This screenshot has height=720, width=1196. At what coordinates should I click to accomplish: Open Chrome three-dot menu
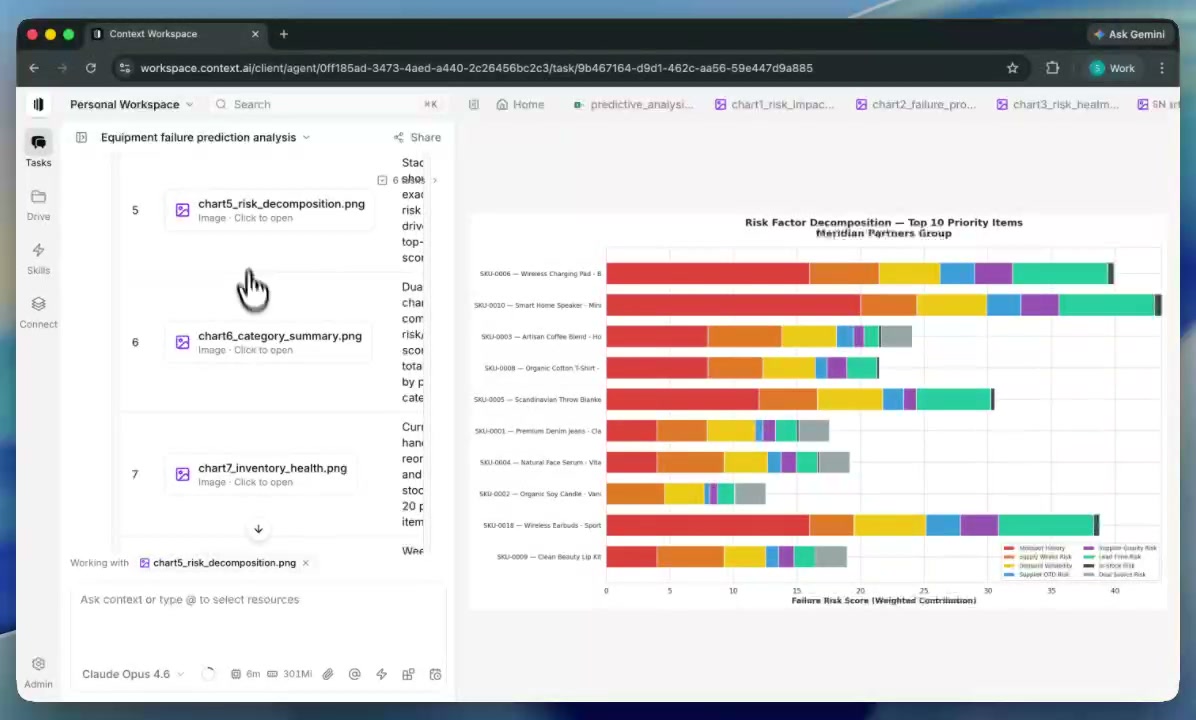(1162, 68)
